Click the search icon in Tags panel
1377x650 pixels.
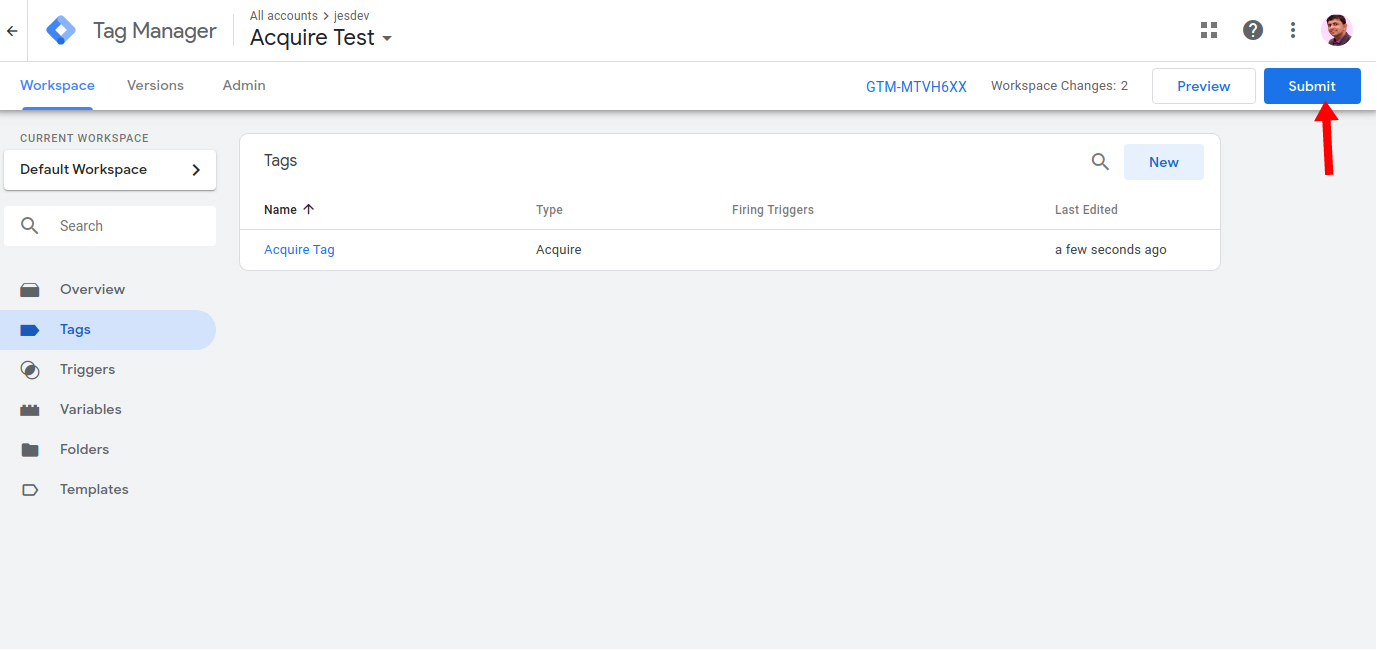coord(1100,162)
